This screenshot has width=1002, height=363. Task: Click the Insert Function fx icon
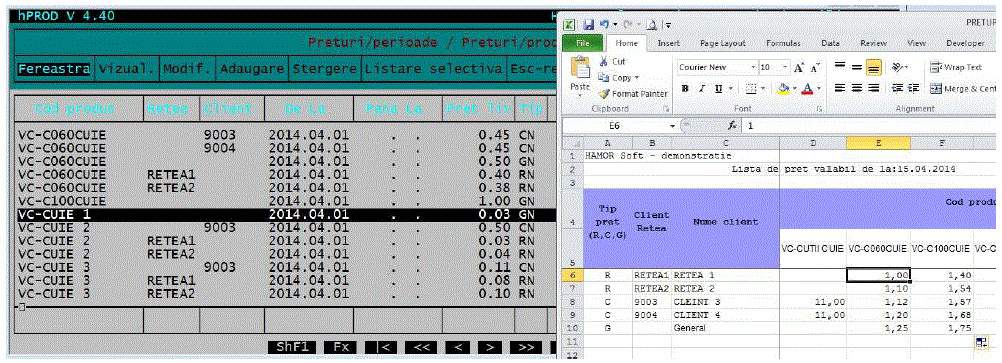tap(732, 126)
